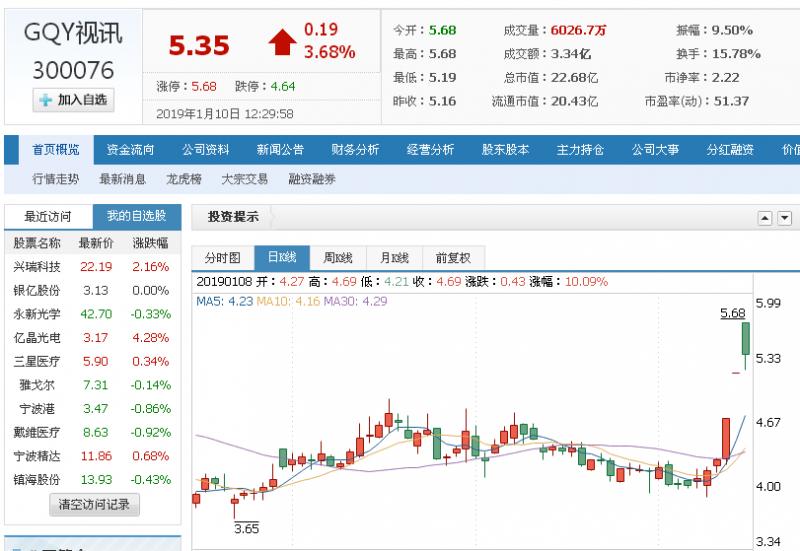Viewport: 800px width, 551px height.
Task: Select the 融资融券 sub-navigation link
Action: (312, 179)
